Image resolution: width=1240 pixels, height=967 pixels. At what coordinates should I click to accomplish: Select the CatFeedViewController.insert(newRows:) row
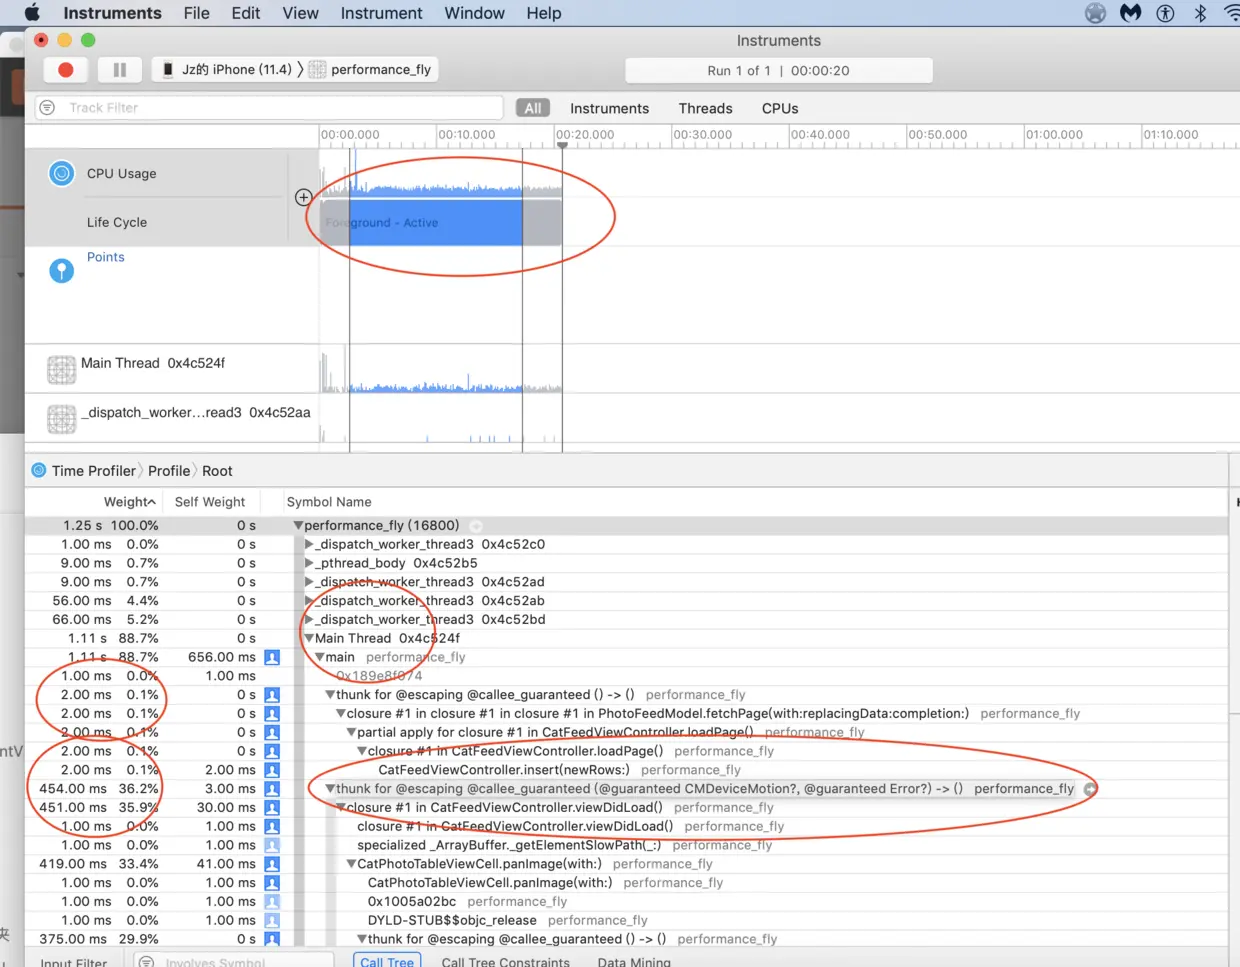click(626, 770)
